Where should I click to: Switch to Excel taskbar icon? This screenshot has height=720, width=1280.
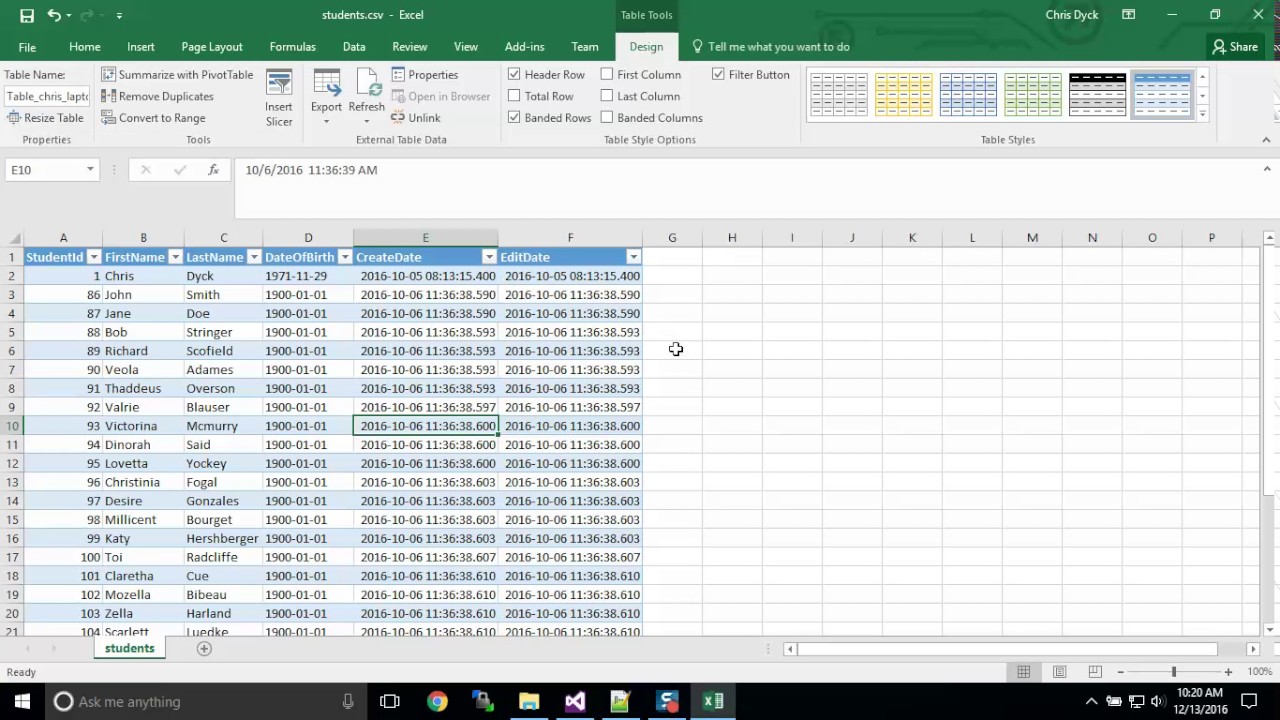pos(713,702)
